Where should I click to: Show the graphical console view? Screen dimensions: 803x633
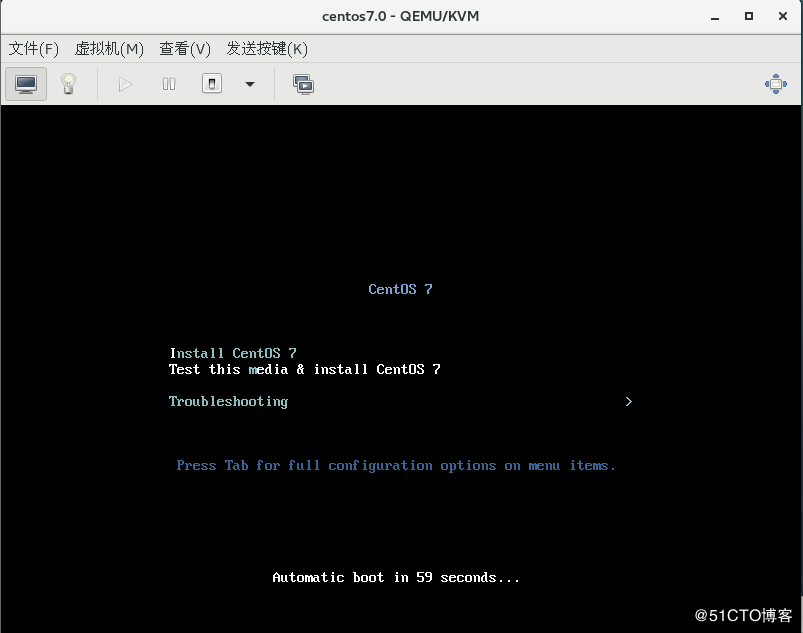coord(26,84)
